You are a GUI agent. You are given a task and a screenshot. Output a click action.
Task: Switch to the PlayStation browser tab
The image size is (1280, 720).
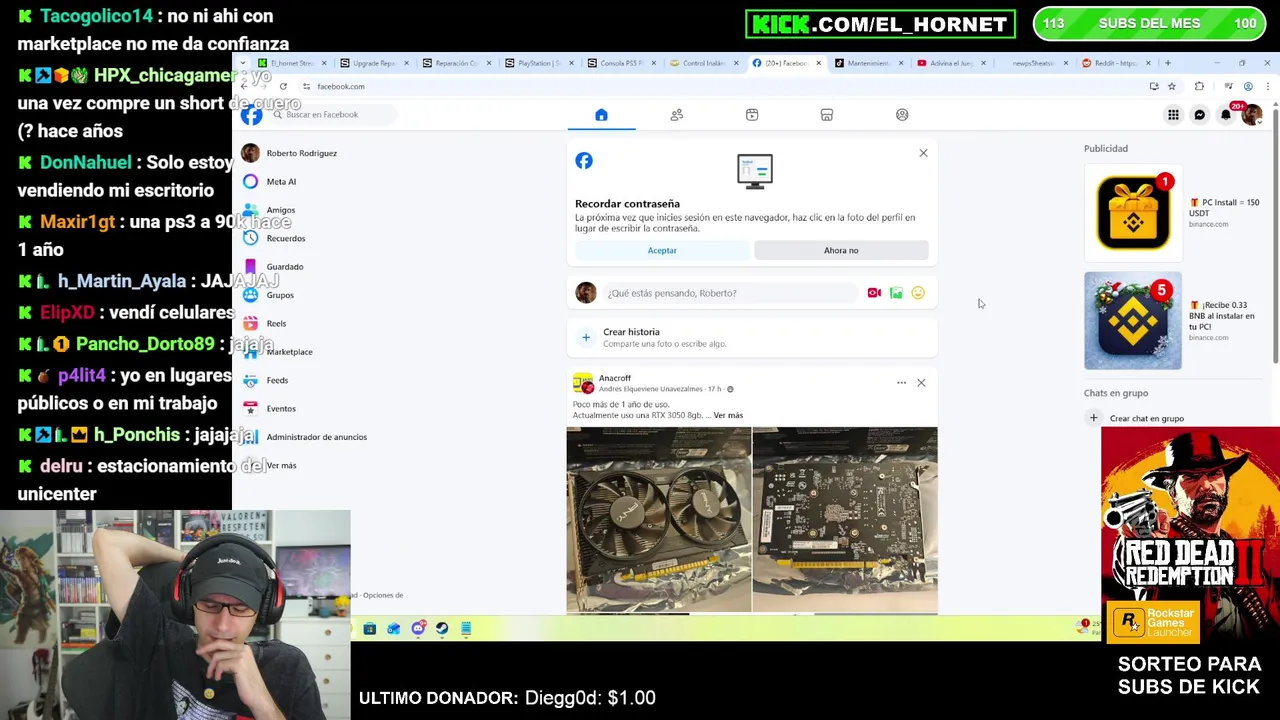pyautogui.click(x=539, y=63)
